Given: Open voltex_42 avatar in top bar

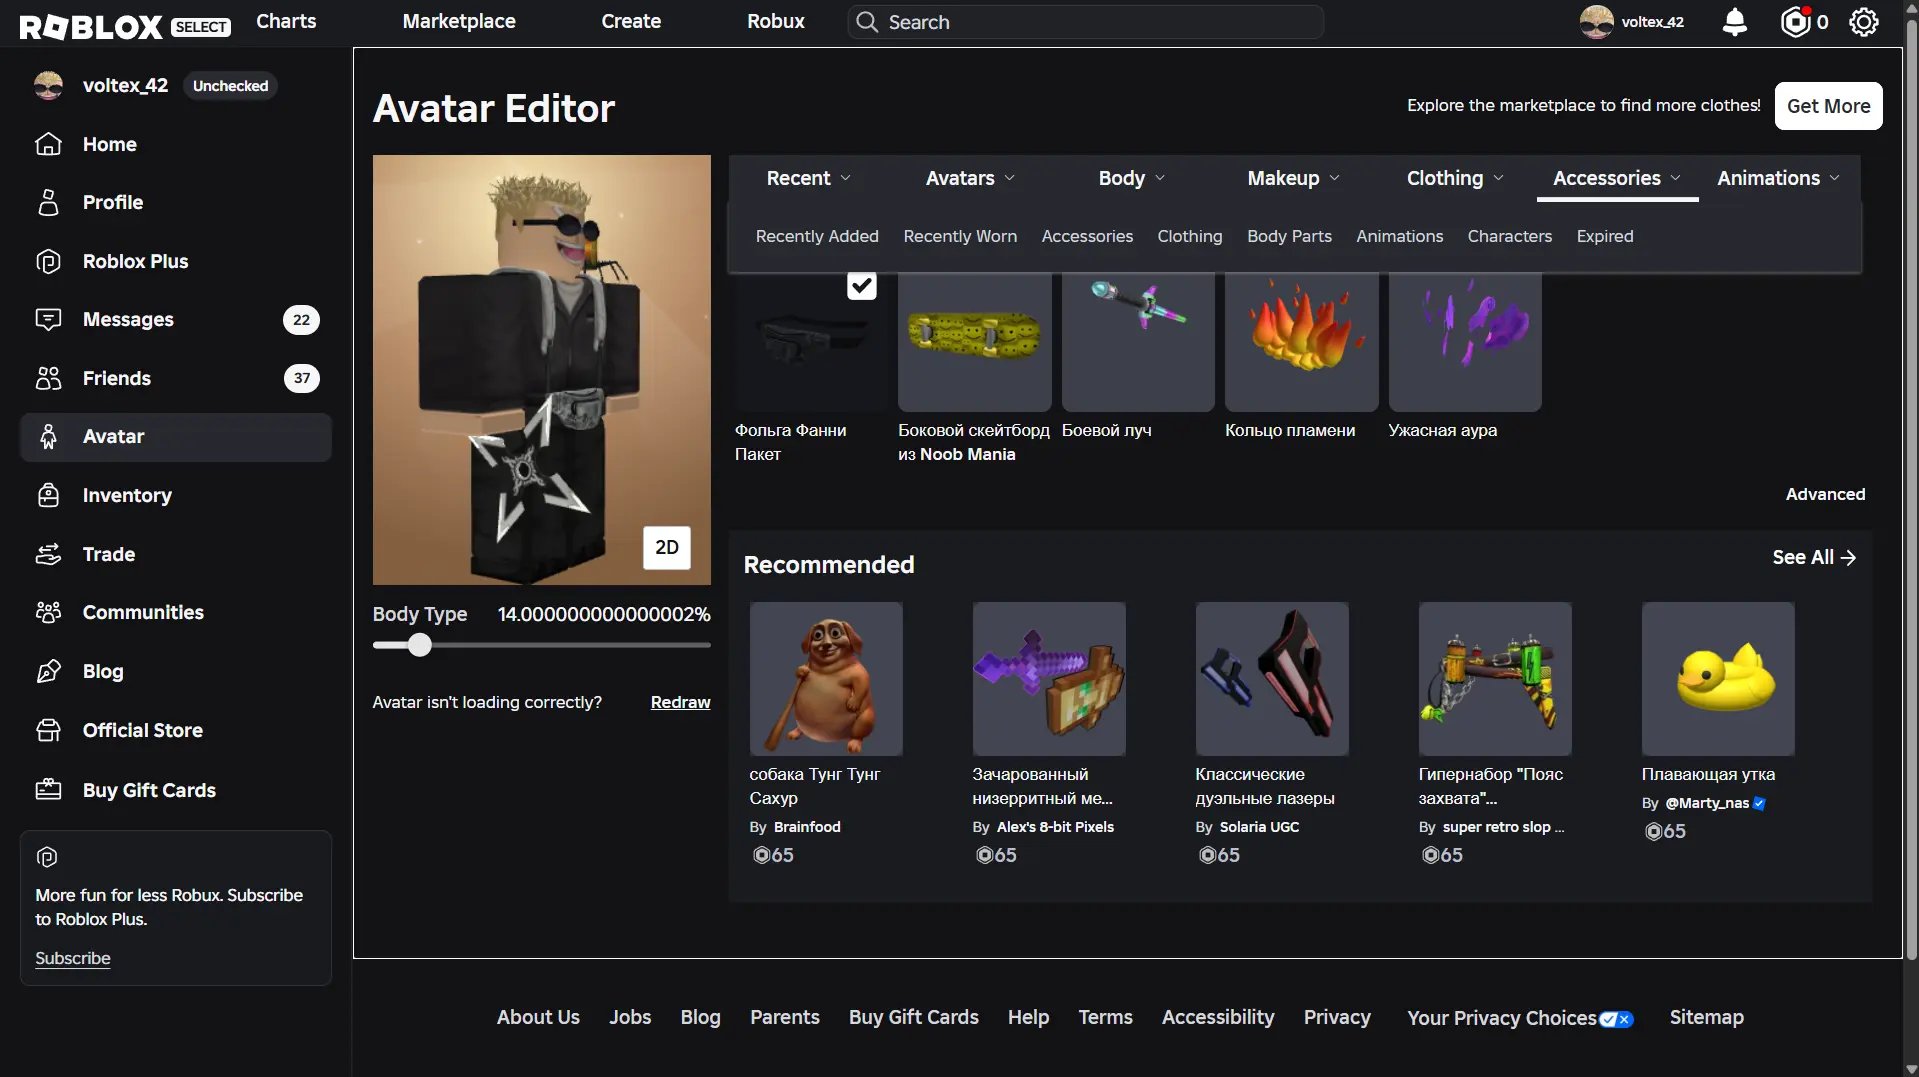Looking at the screenshot, I should [1596, 22].
